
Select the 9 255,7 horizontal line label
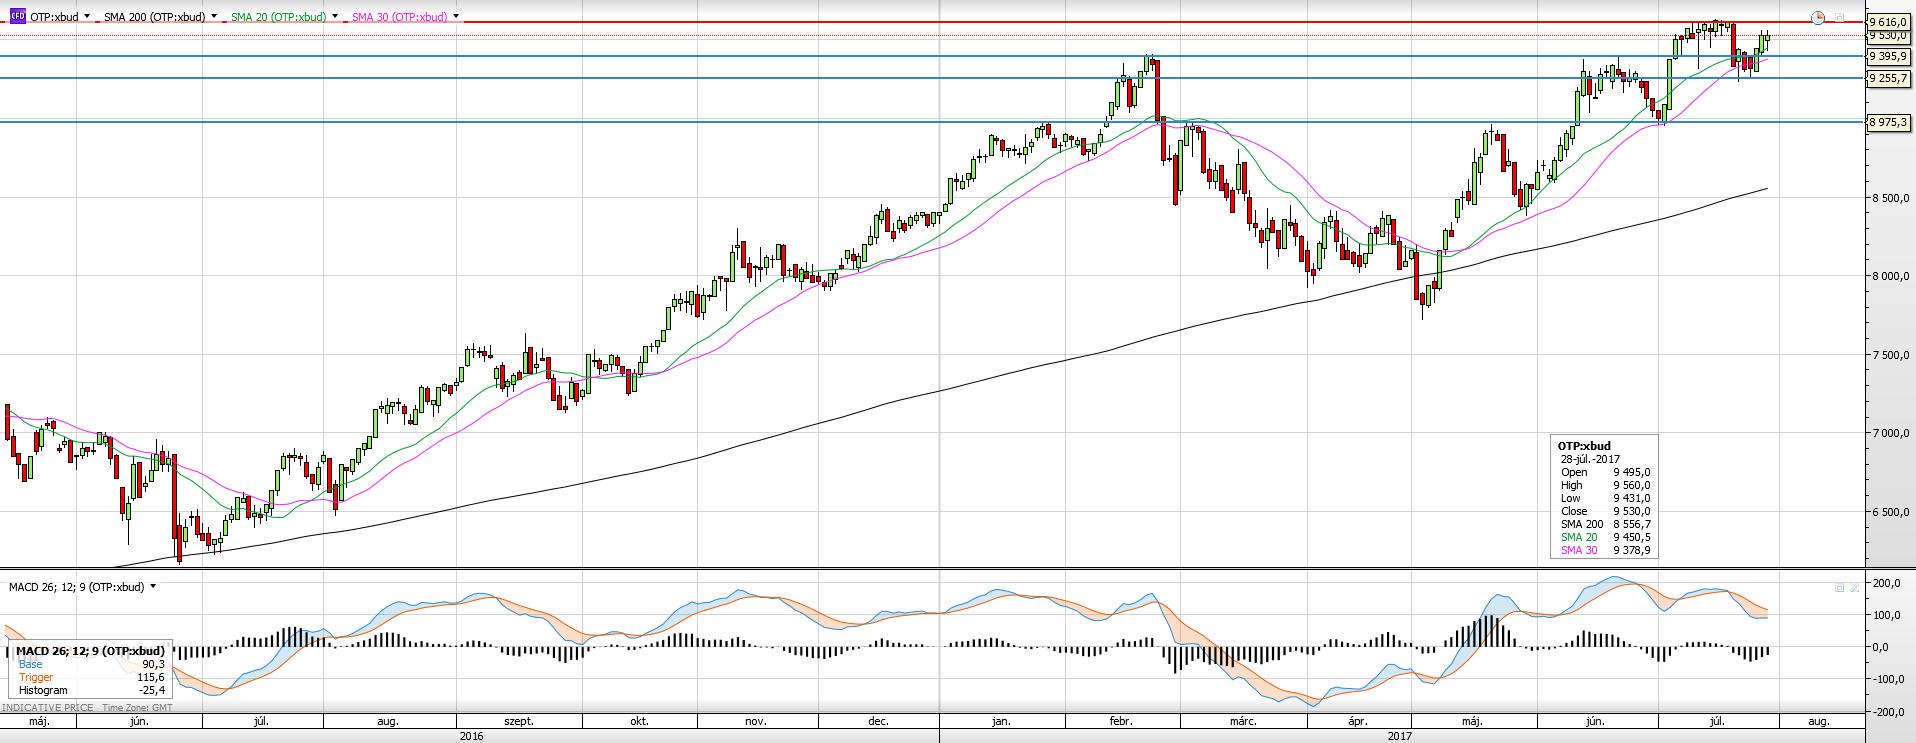tap(1888, 78)
